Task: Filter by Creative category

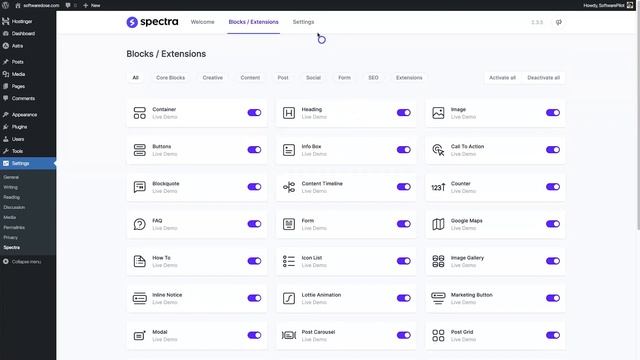Action: pyautogui.click(x=213, y=78)
